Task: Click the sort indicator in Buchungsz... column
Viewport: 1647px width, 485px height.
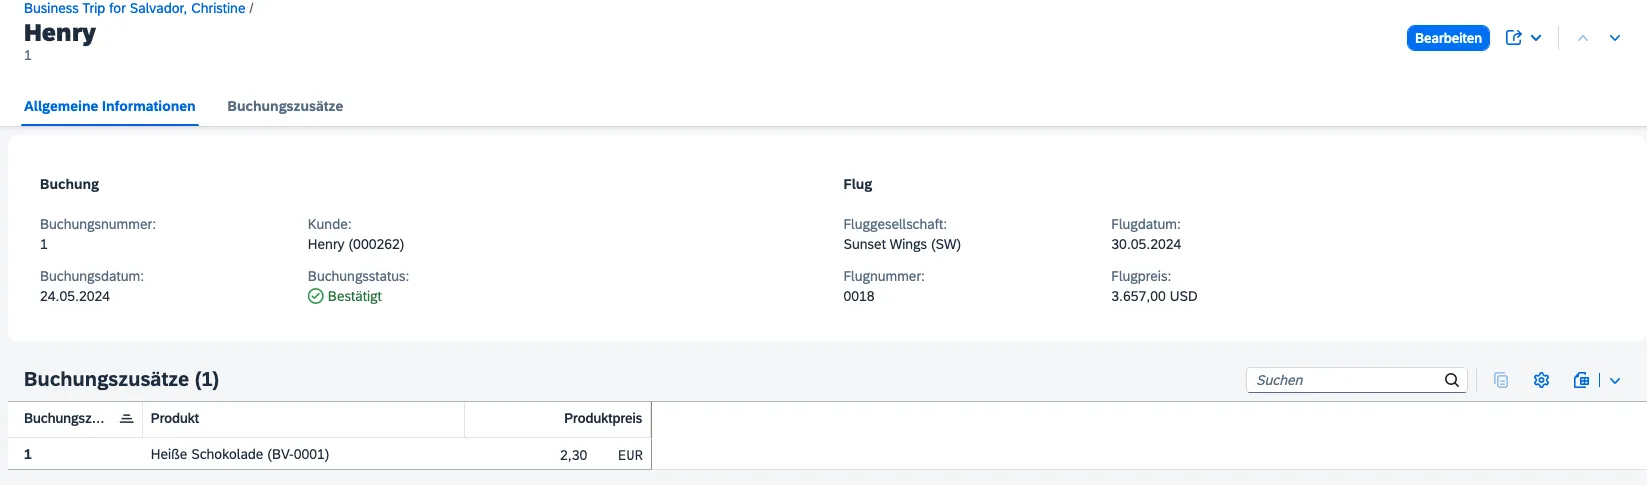Action: [127, 419]
